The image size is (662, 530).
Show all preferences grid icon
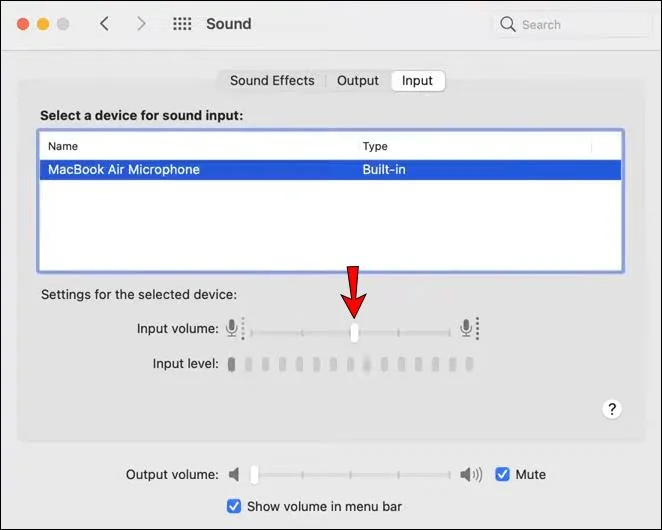click(182, 24)
